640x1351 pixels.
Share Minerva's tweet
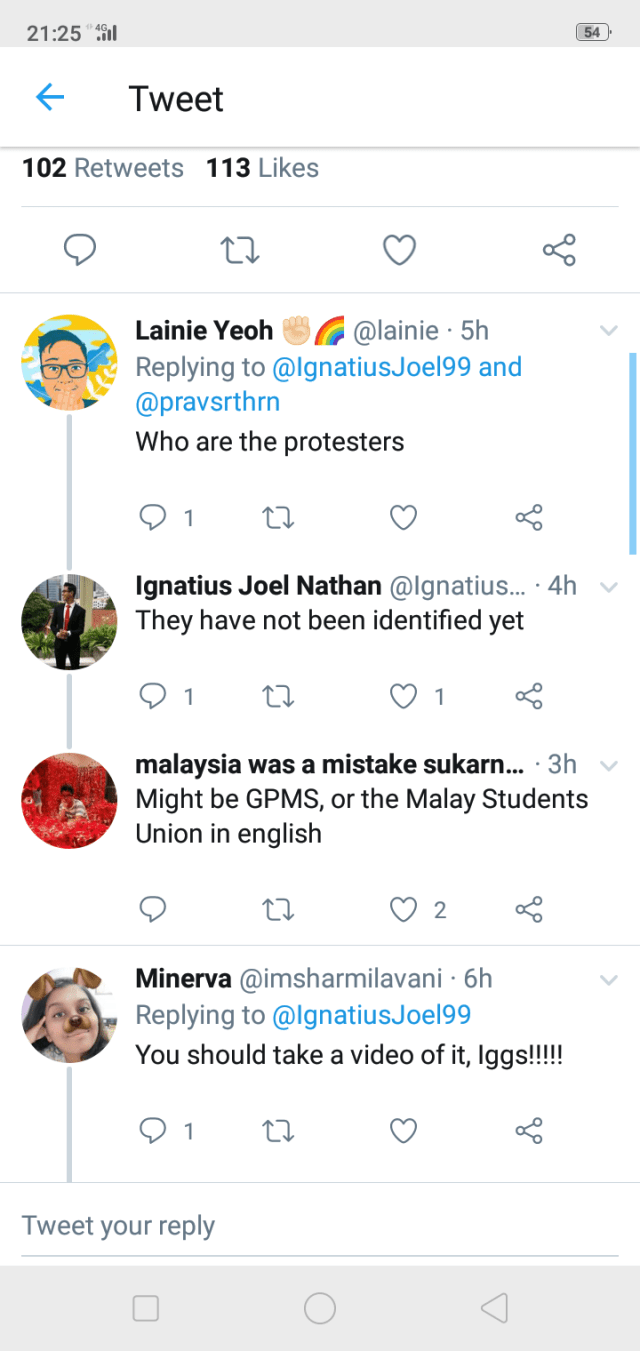pos(529,1130)
